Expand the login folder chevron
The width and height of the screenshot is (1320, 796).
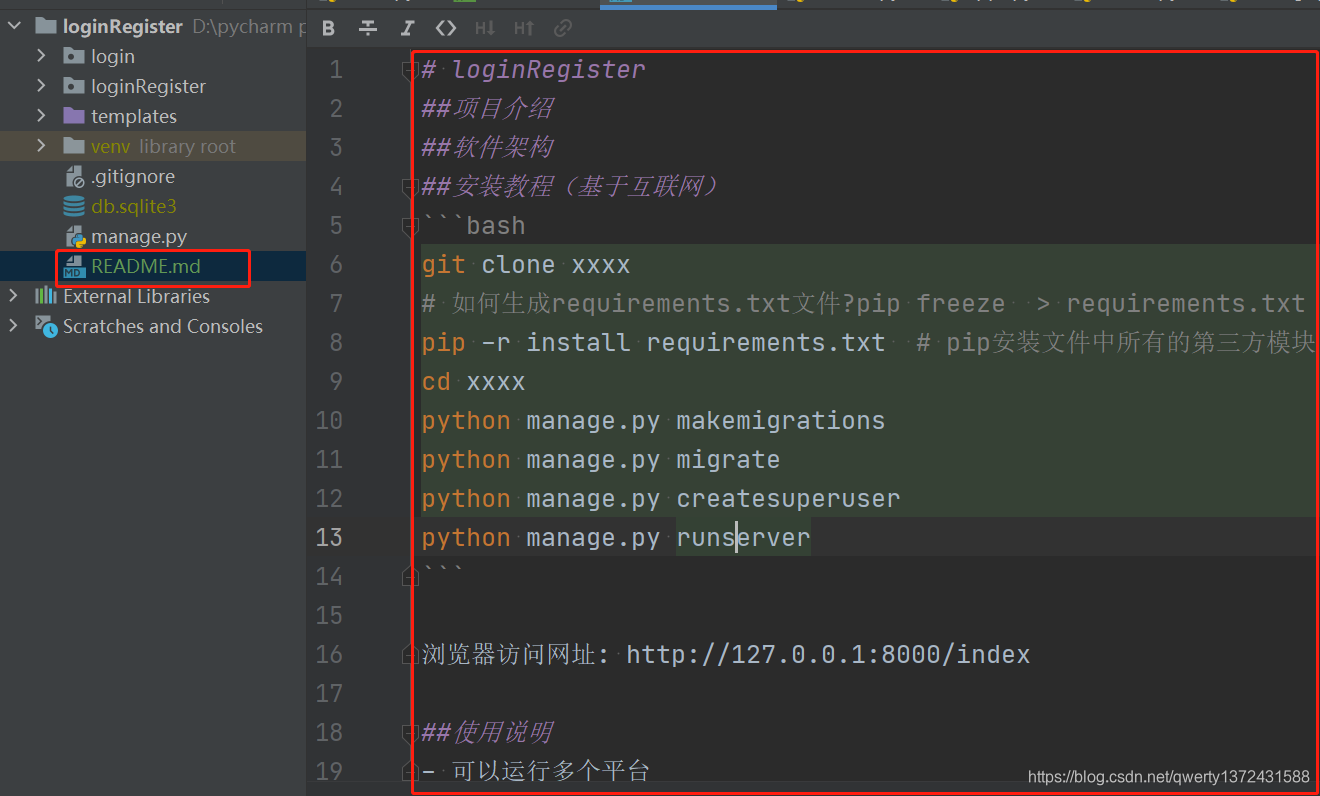(x=41, y=56)
